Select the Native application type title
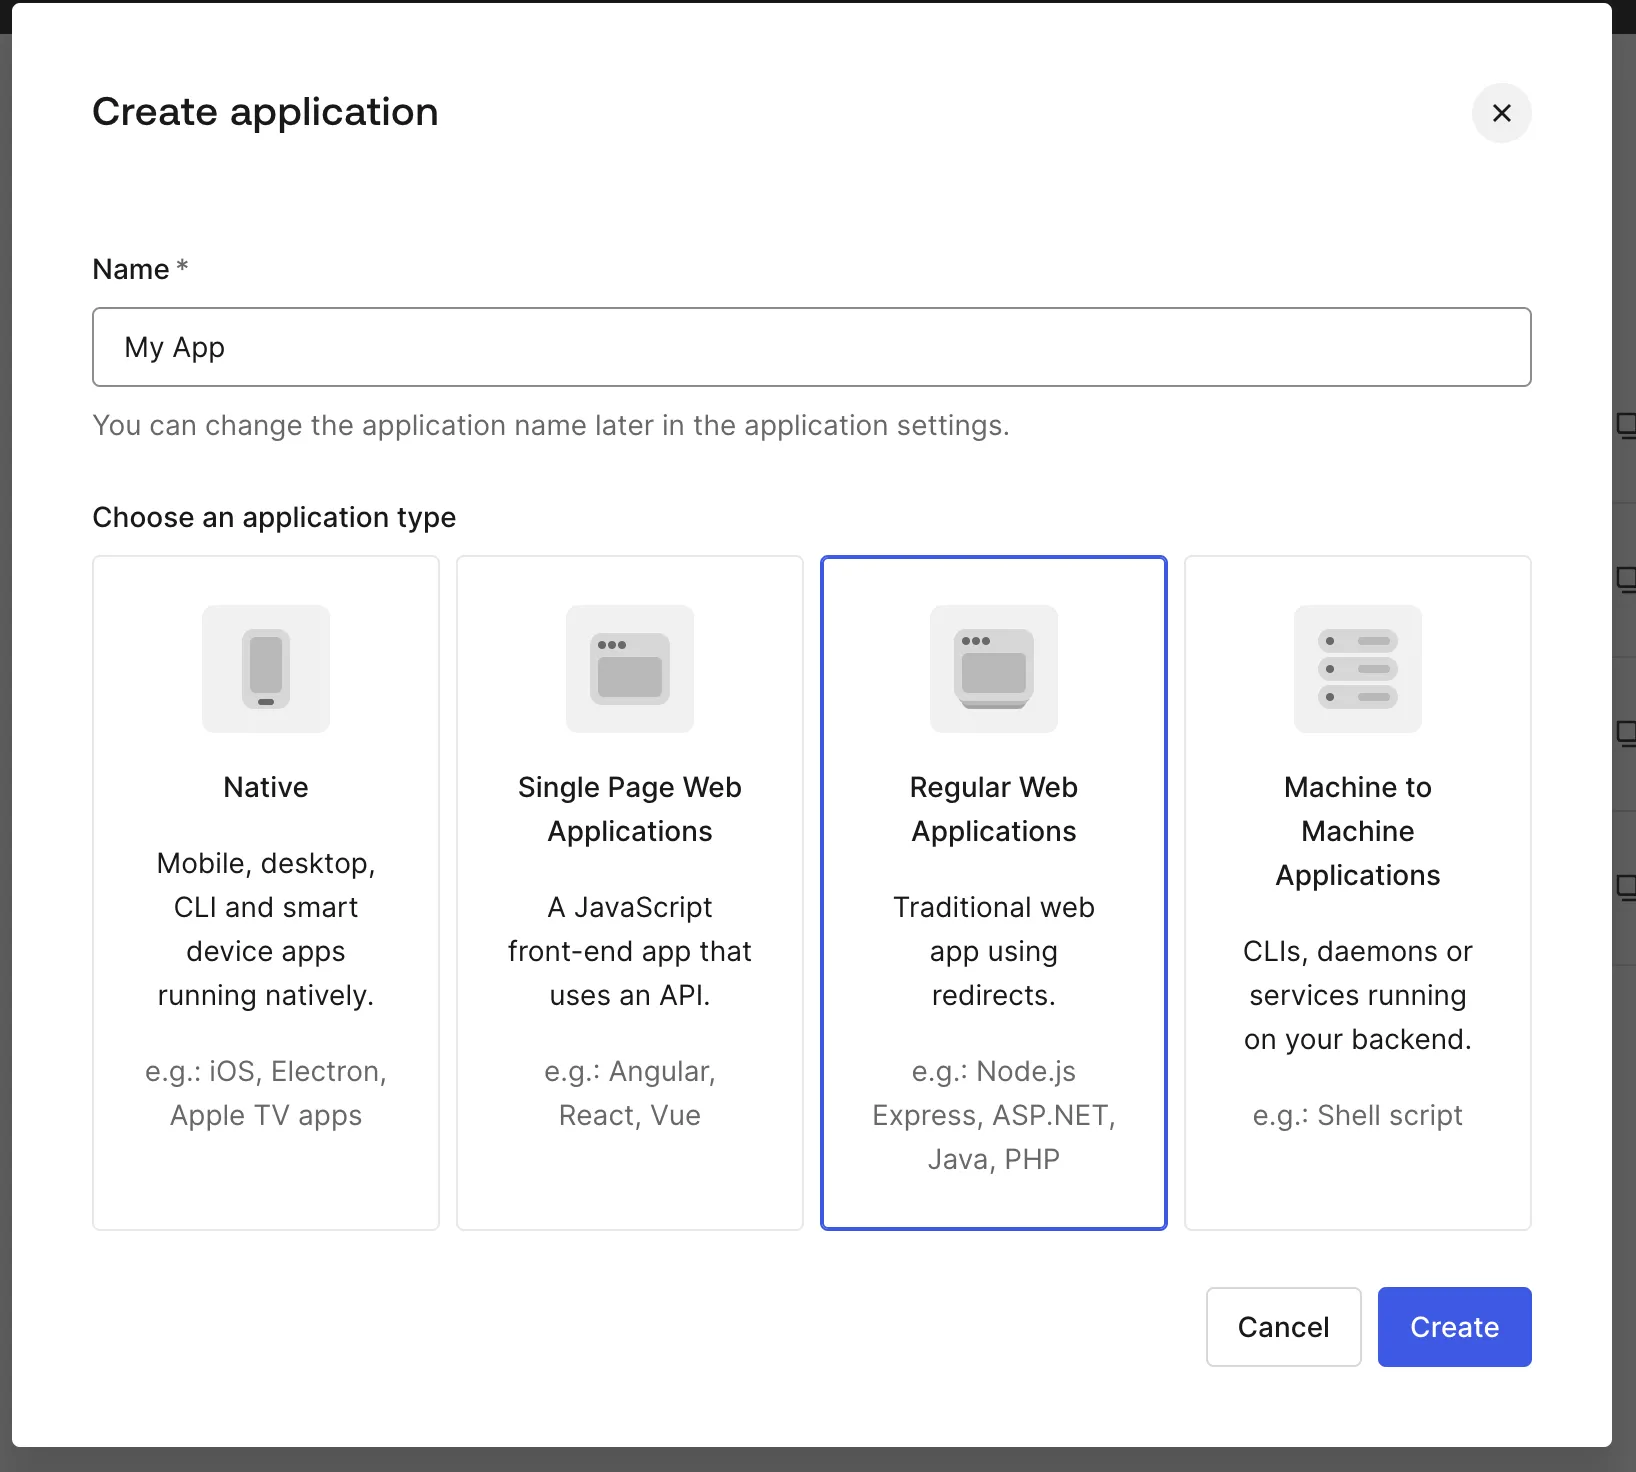 [x=266, y=787]
